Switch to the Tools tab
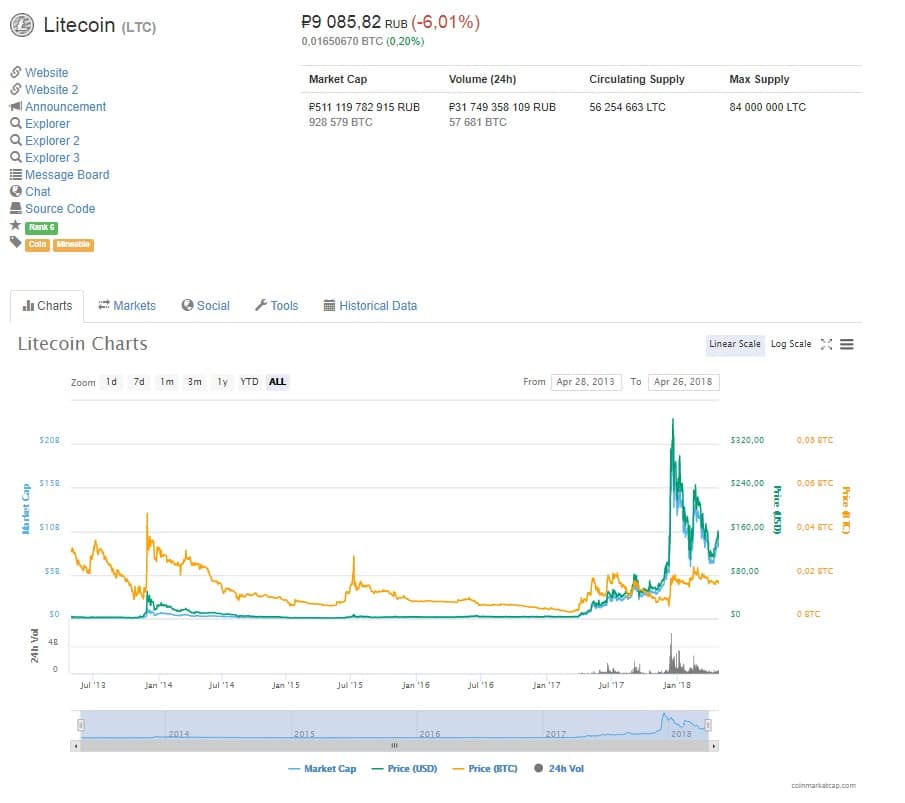905x803 pixels. pyautogui.click(x=276, y=306)
